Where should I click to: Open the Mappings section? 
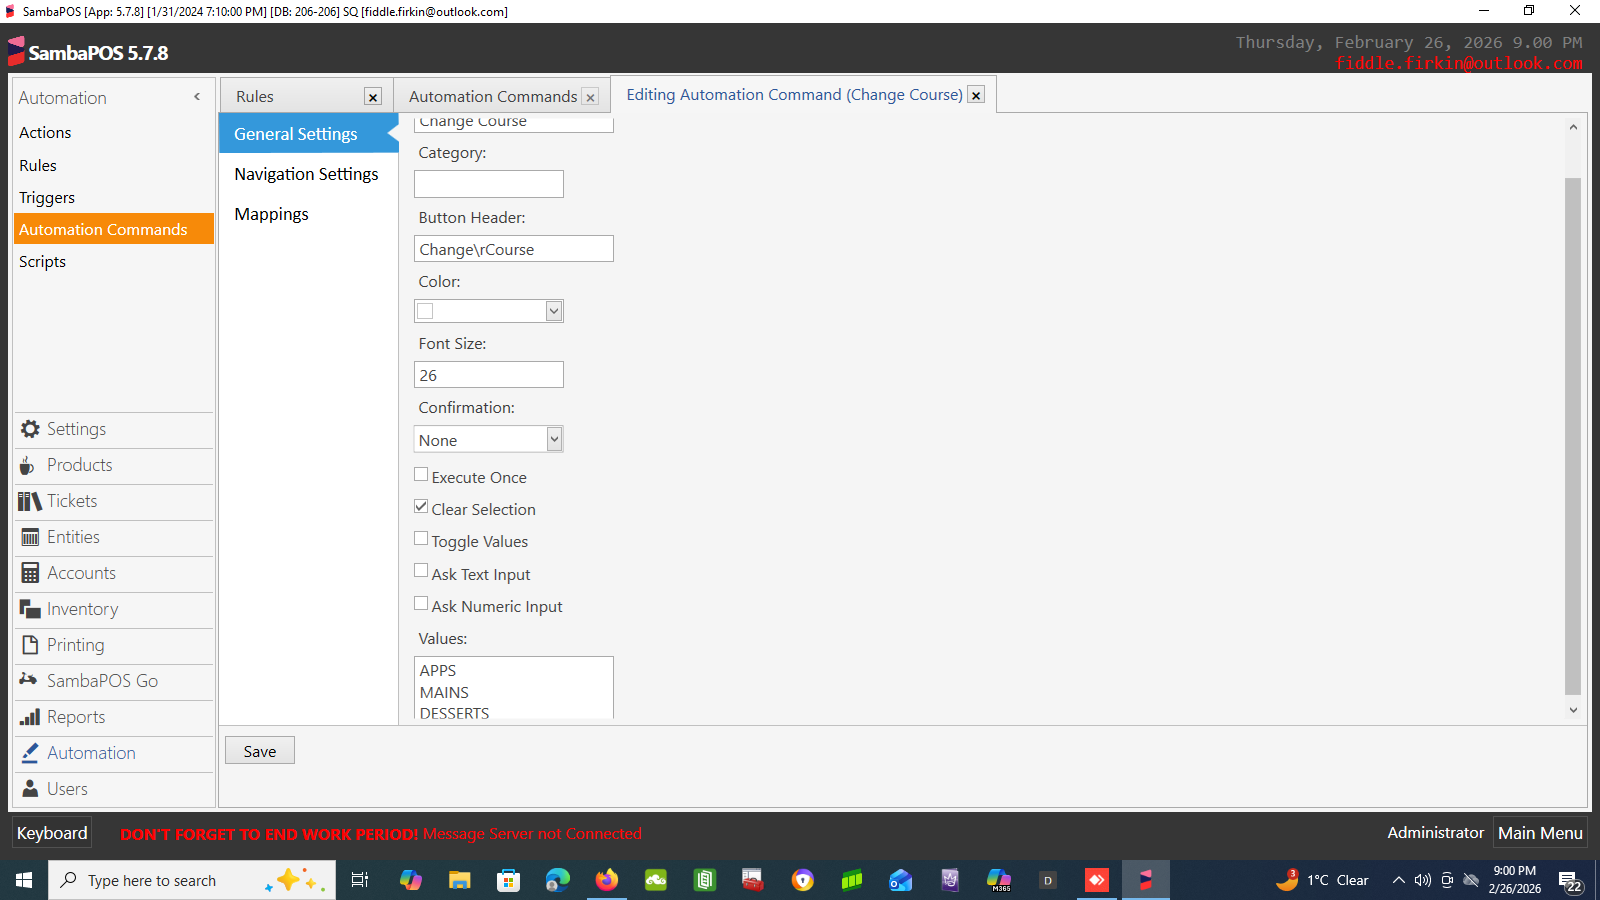(x=271, y=214)
